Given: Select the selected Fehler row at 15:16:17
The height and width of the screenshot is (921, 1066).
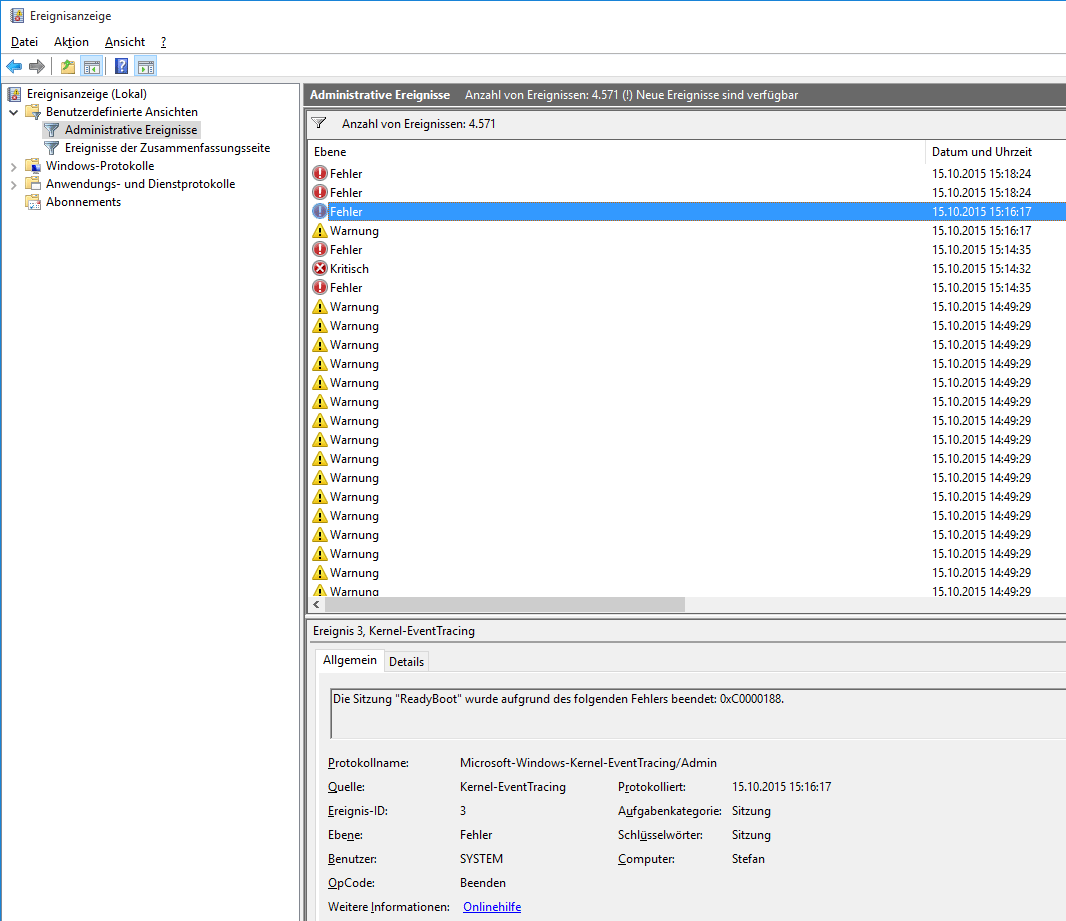Looking at the screenshot, I should click(689, 211).
